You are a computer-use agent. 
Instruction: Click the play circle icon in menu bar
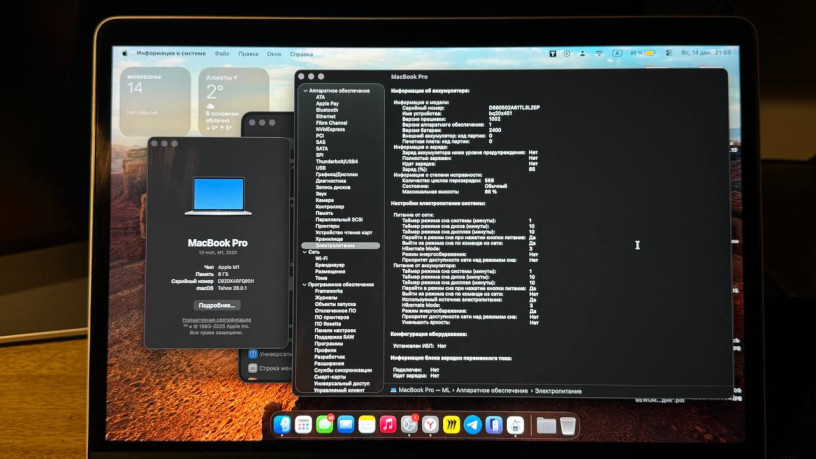pyautogui.click(x=567, y=53)
